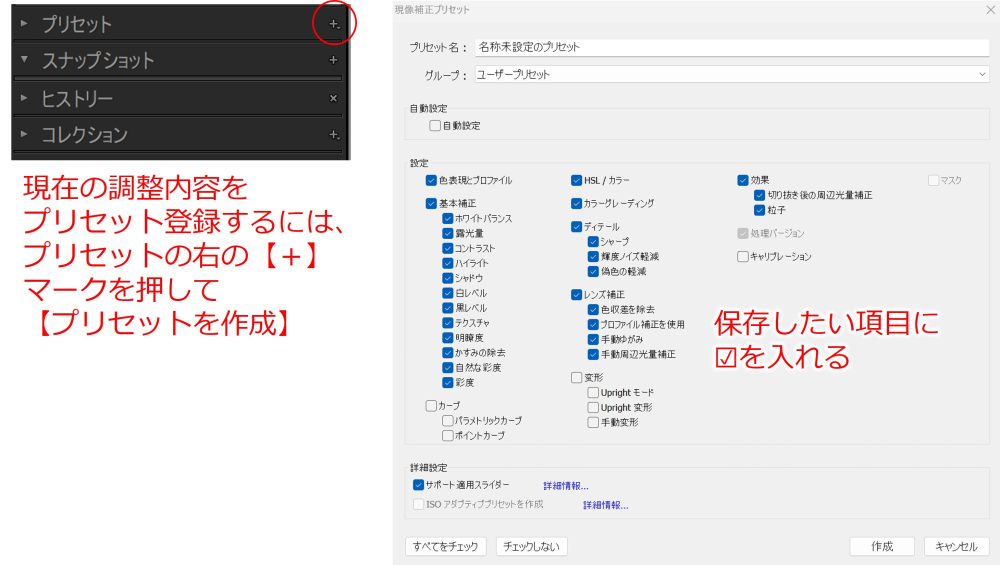Open 詳細情報 link beside サポート適用スライダー
The width and height of the screenshot is (1000, 565).
[x=565, y=486]
